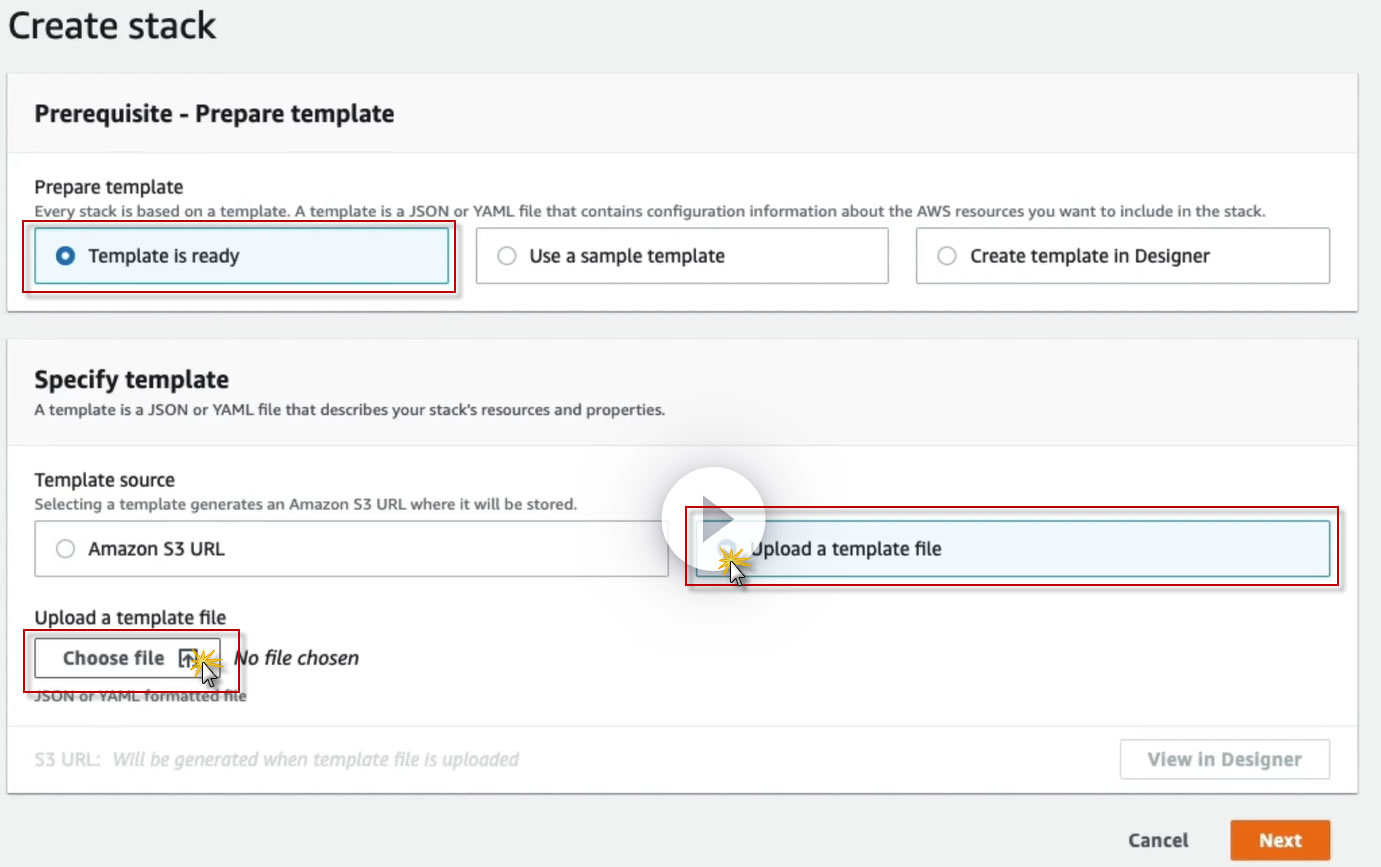The image size is (1381, 867).
Task: Click the 'Specify template' section header
Action: (x=132, y=380)
